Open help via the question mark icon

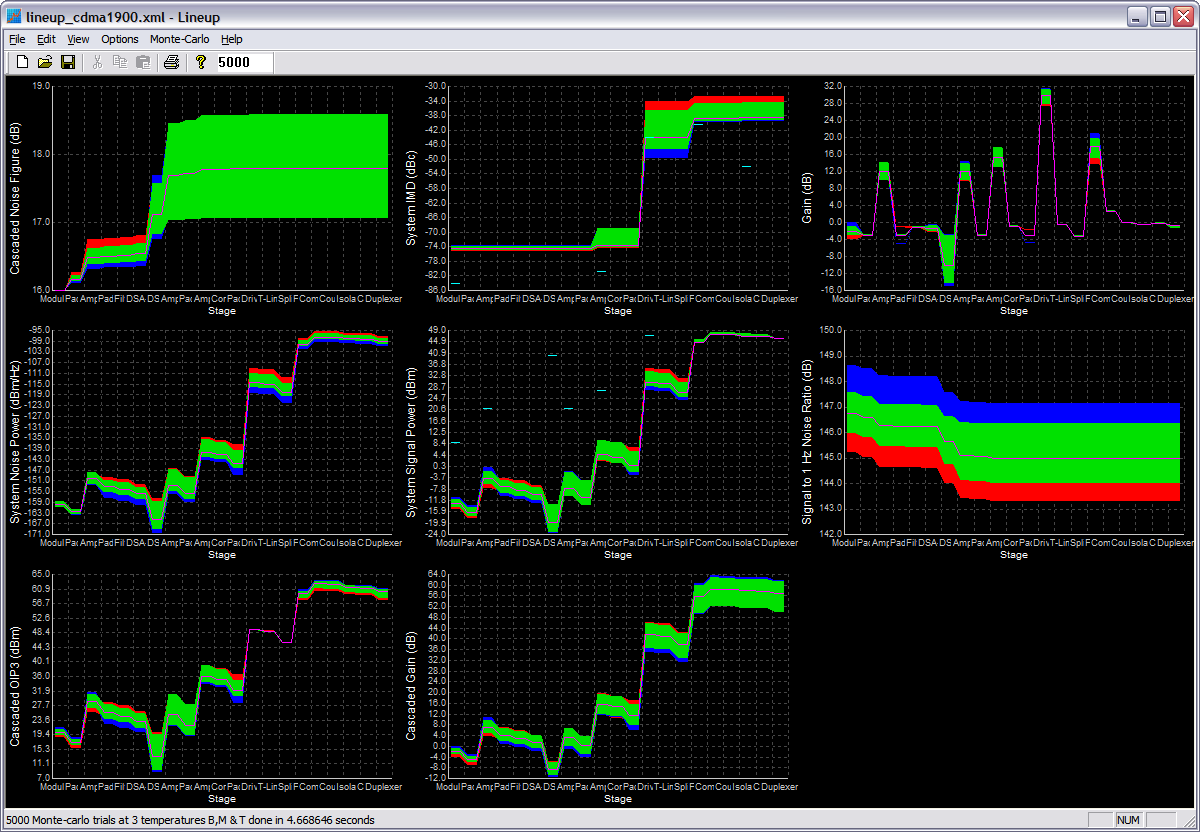tap(200, 63)
